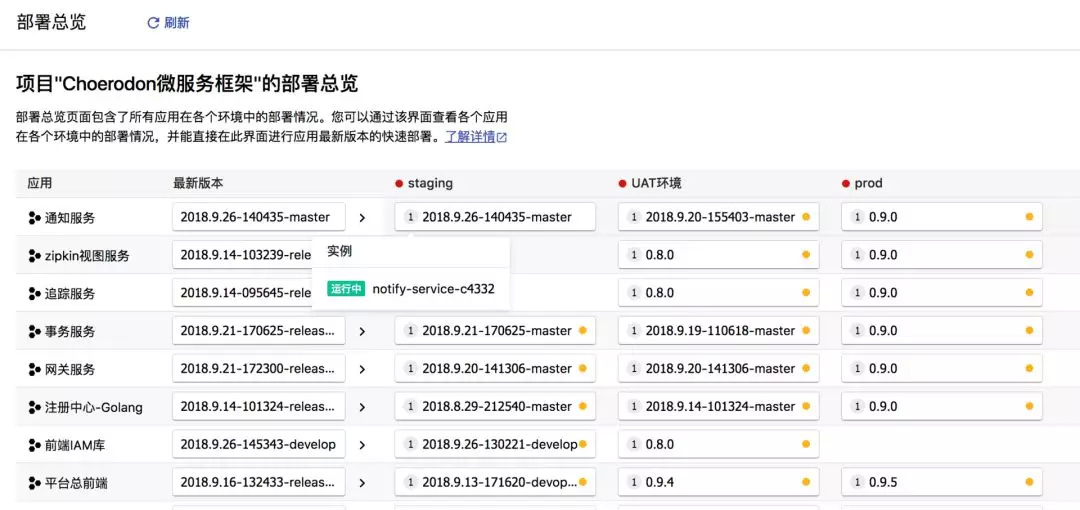Open UAT version 2018.9.20-141306-master of 网关服务
The width and height of the screenshot is (1080, 510).
(x=718, y=368)
